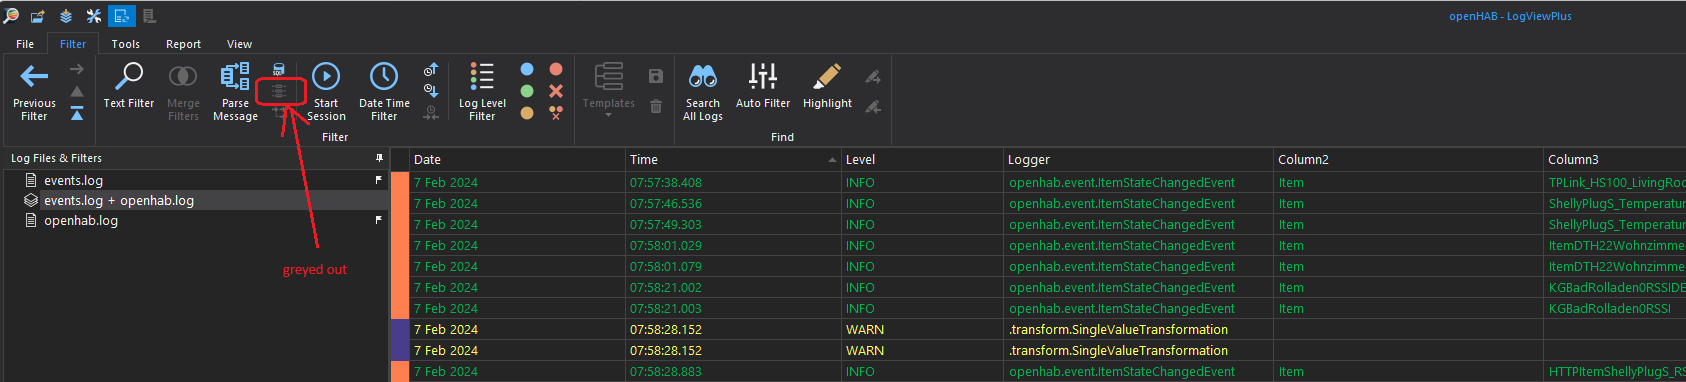This screenshot has height=382, width=1686.
Task: Click the greyed document icon in quick access bar
Action: 149,16
